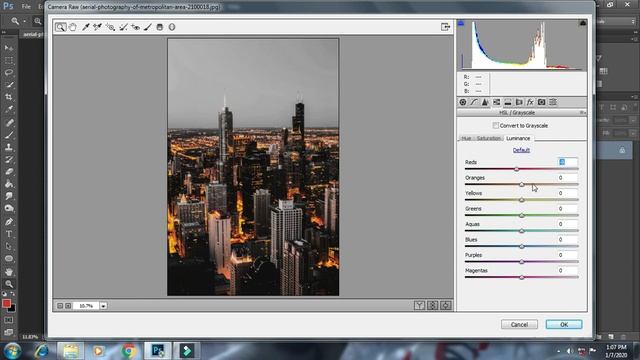The height and width of the screenshot is (360, 640).
Task: Click the Yellows luminance slider handle
Action: click(x=522, y=200)
